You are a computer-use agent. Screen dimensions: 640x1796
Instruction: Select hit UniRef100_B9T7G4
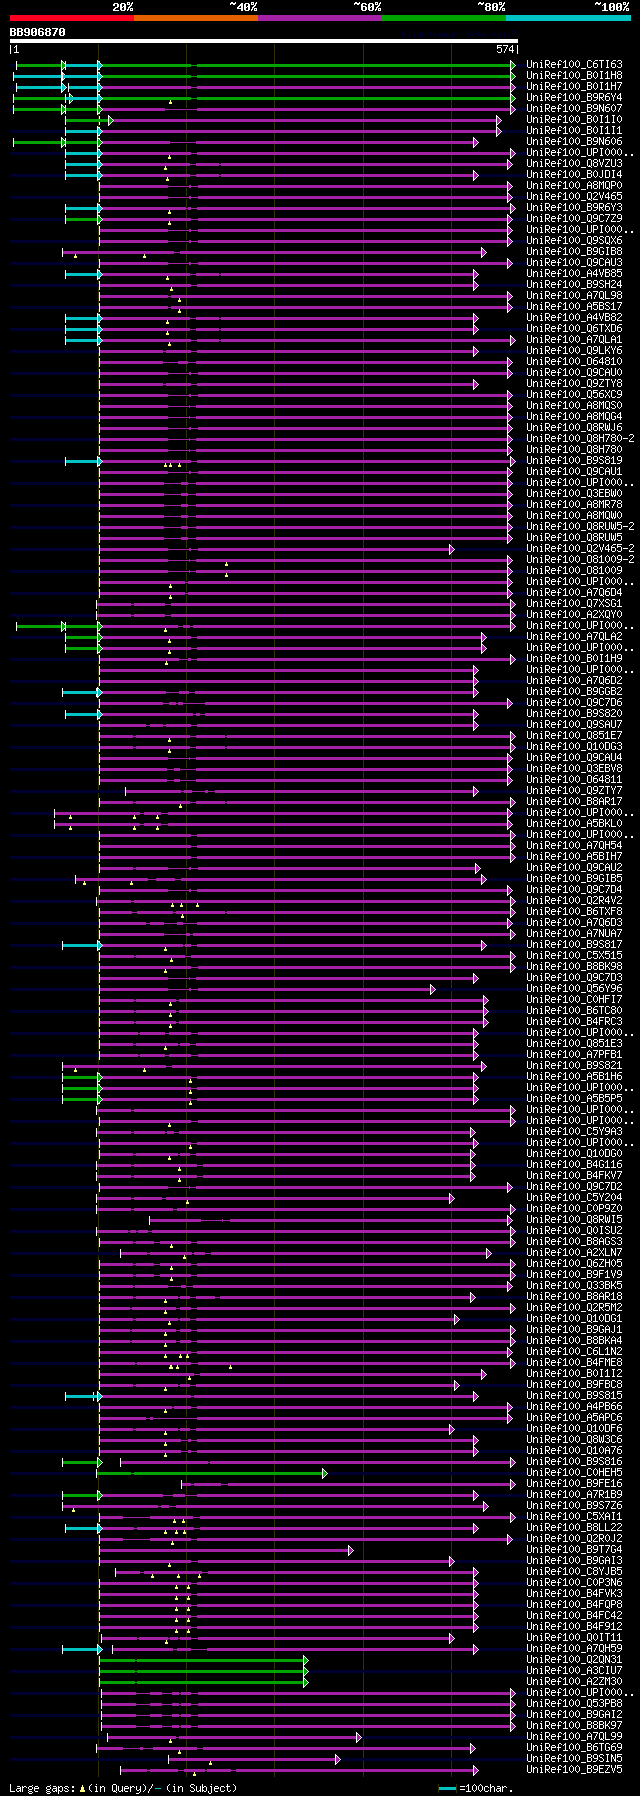pyautogui.click(x=574, y=1550)
